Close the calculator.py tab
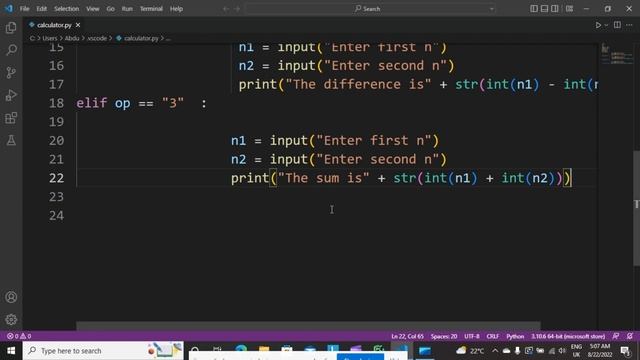Image resolution: width=640 pixels, height=360 pixels. 78,25
